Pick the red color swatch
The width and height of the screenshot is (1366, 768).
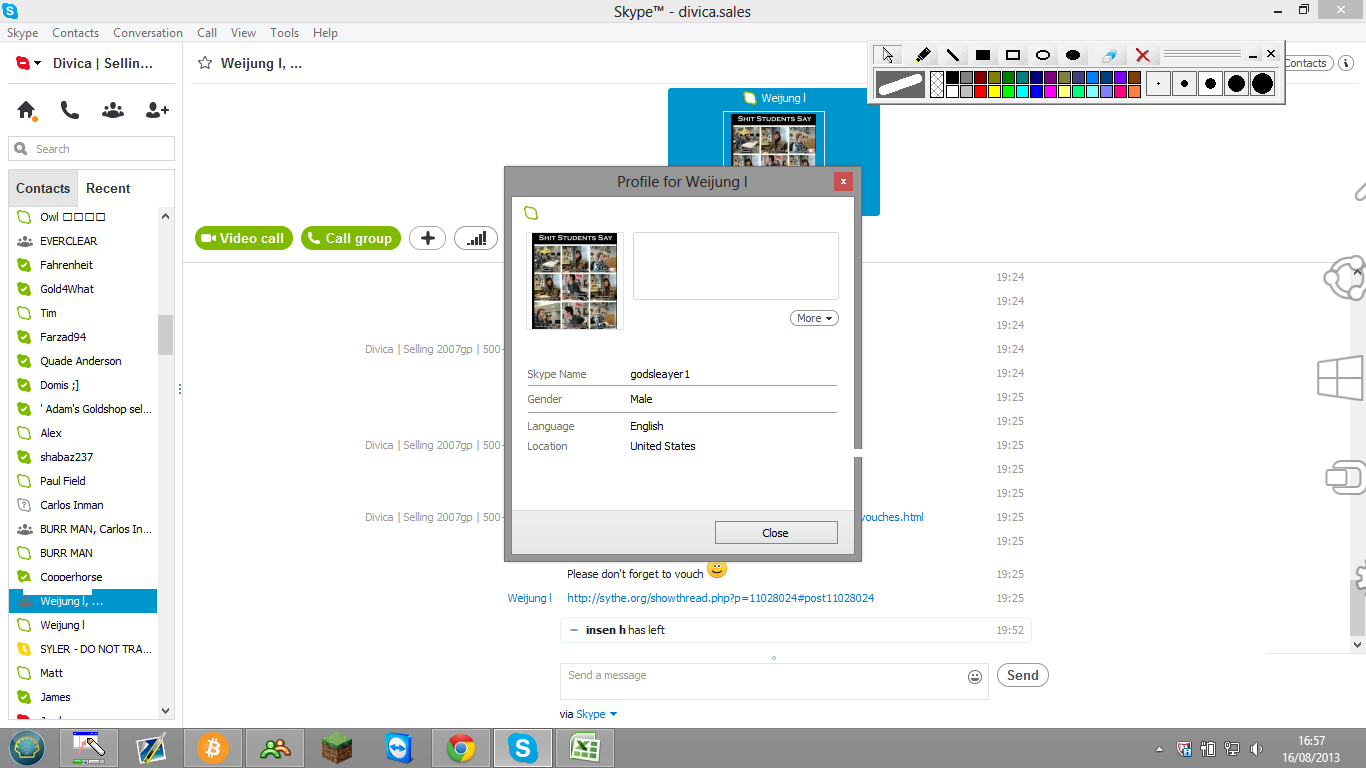pyautogui.click(x=980, y=91)
